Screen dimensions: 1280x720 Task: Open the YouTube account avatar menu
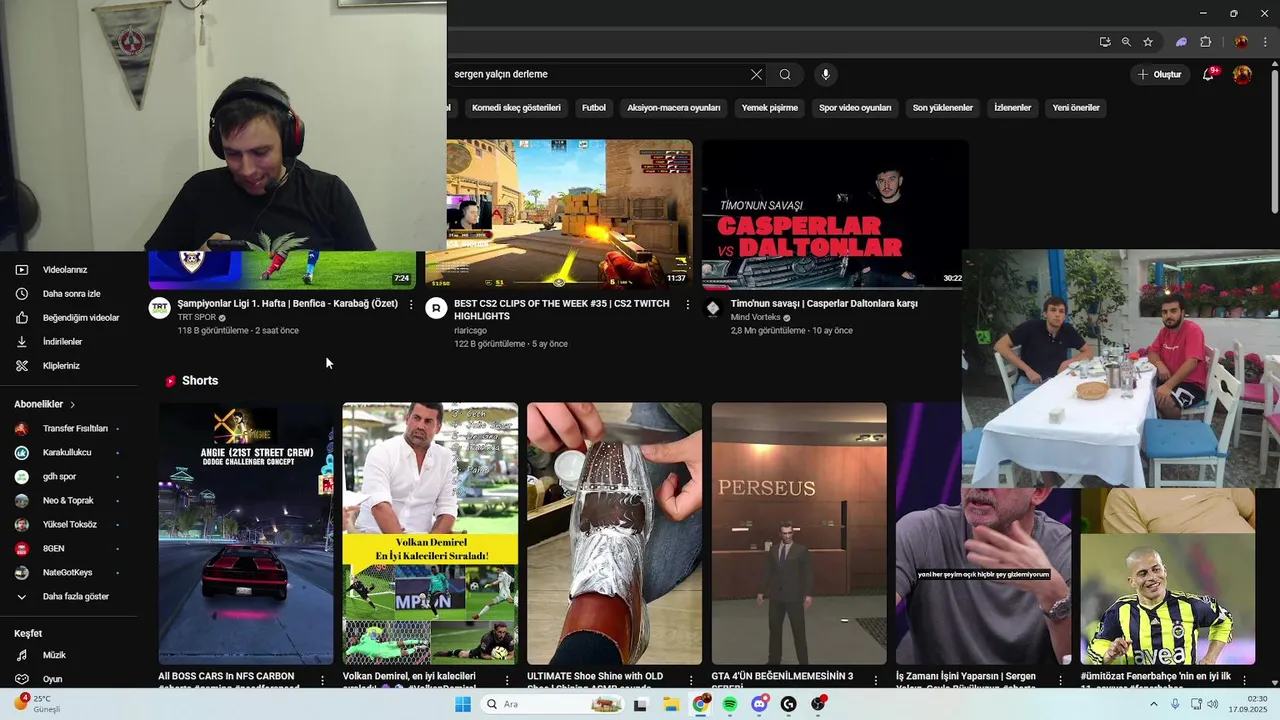pos(1242,74)
